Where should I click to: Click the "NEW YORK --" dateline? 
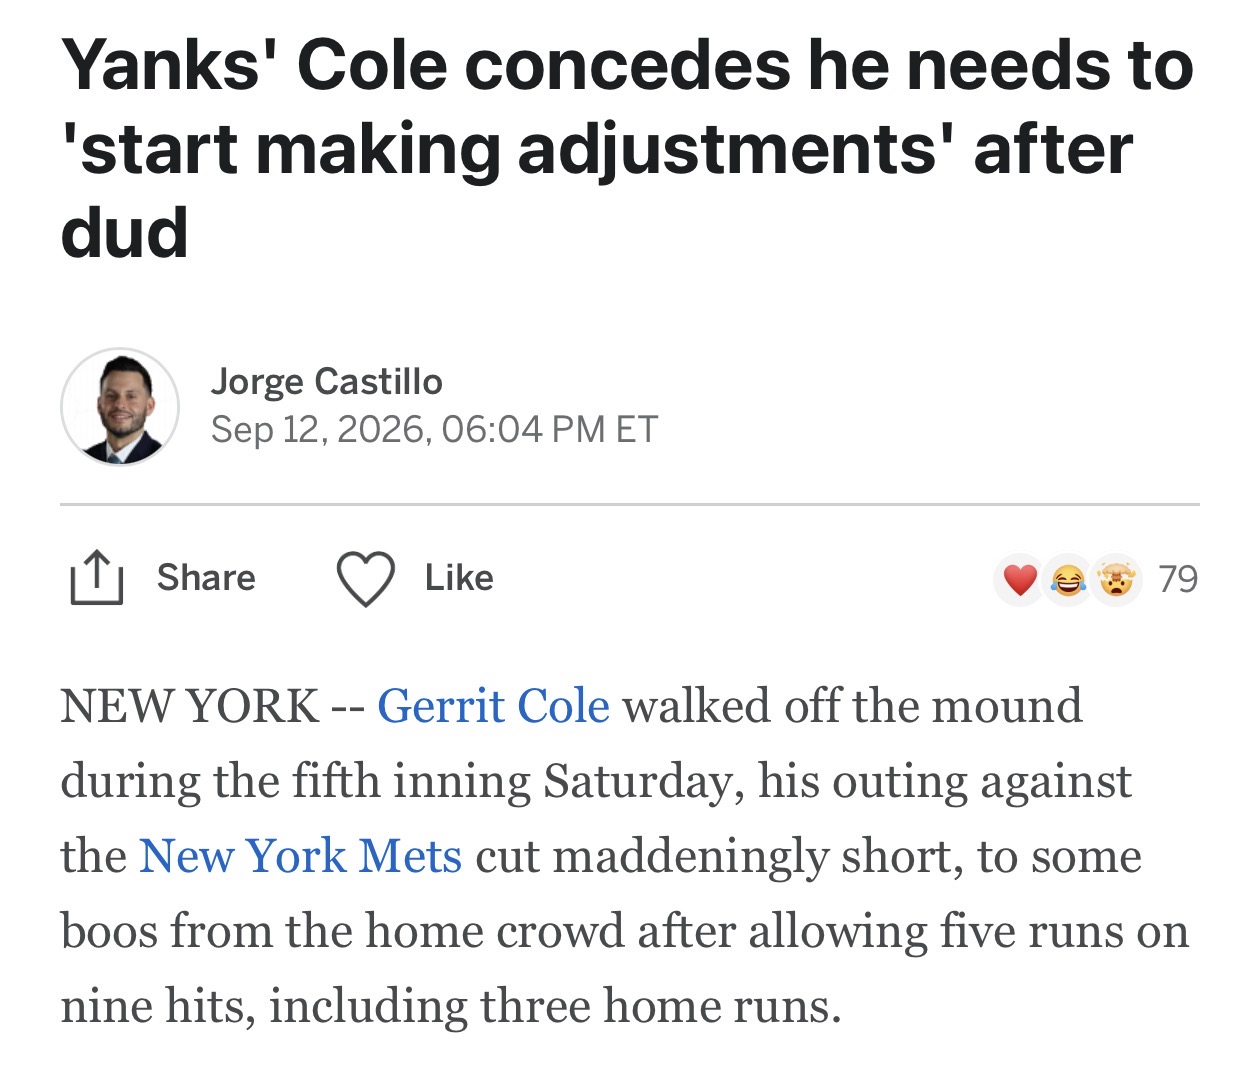coord(212,706)
